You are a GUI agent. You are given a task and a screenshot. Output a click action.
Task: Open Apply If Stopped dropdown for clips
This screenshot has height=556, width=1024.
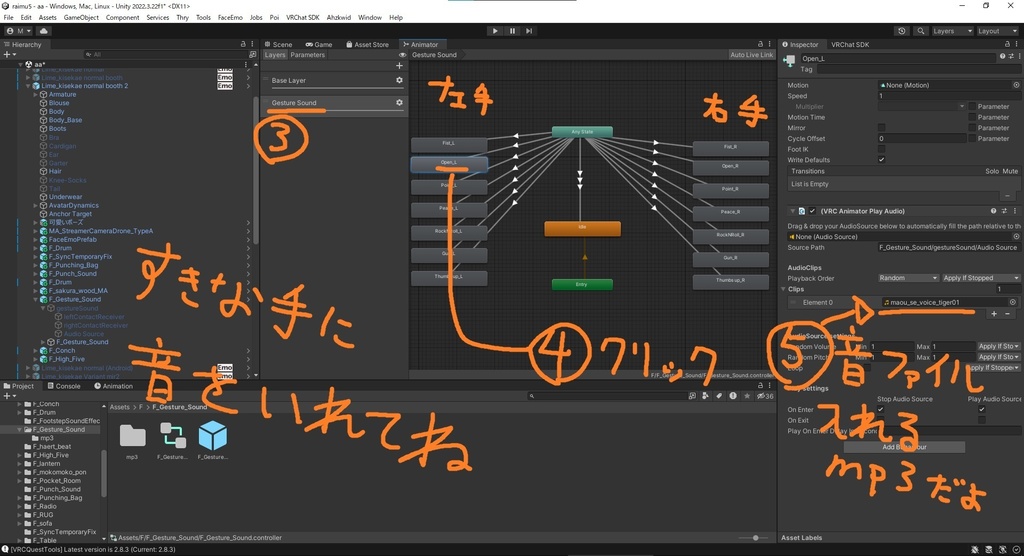point(980,278)
